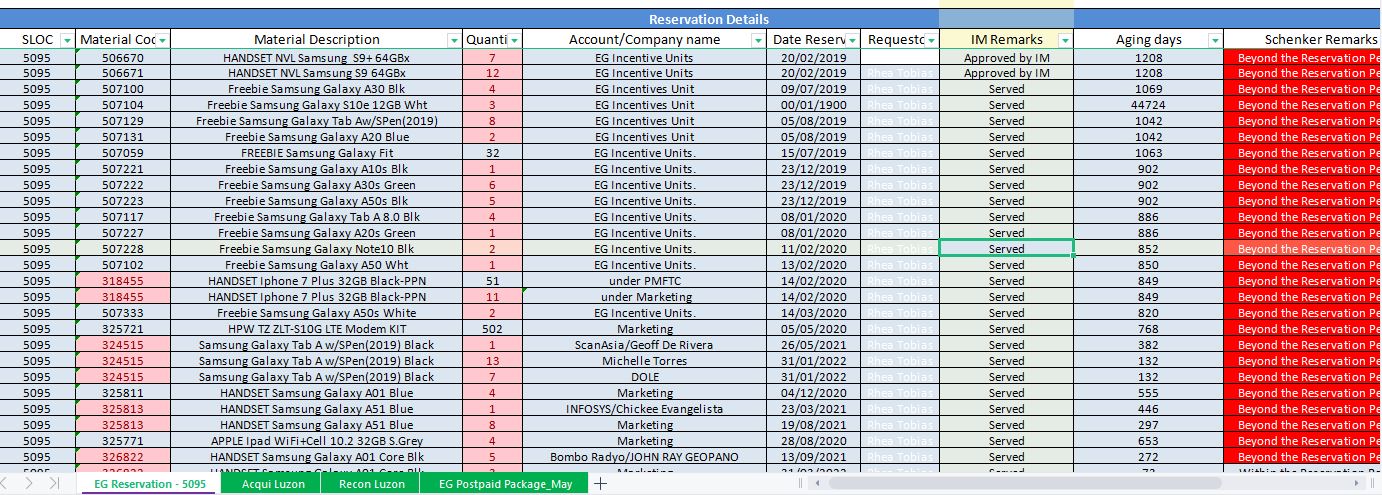The height and width of the screenshot is (495, 1382).
Task: Select cell FREEBIE Samsung Galaxy Fit
Action: [317, 153]
